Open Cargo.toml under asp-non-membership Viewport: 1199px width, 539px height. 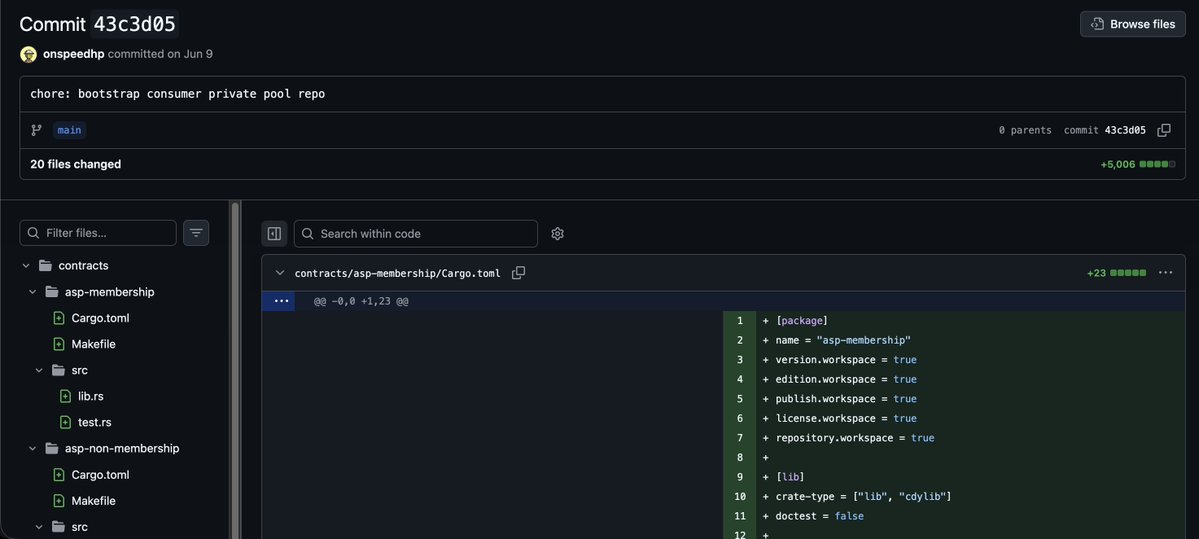(100, 475)
